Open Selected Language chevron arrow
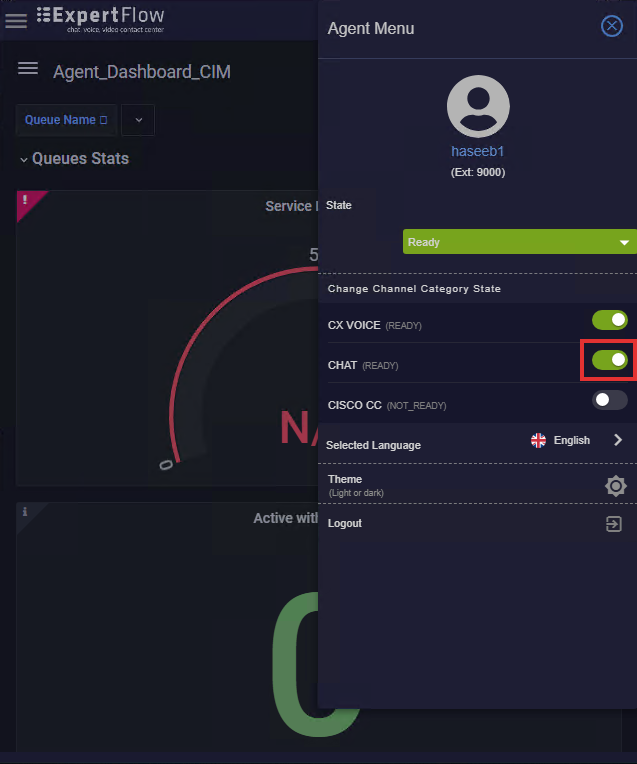Screen dimensions: 637x764 tap(618, 440)
